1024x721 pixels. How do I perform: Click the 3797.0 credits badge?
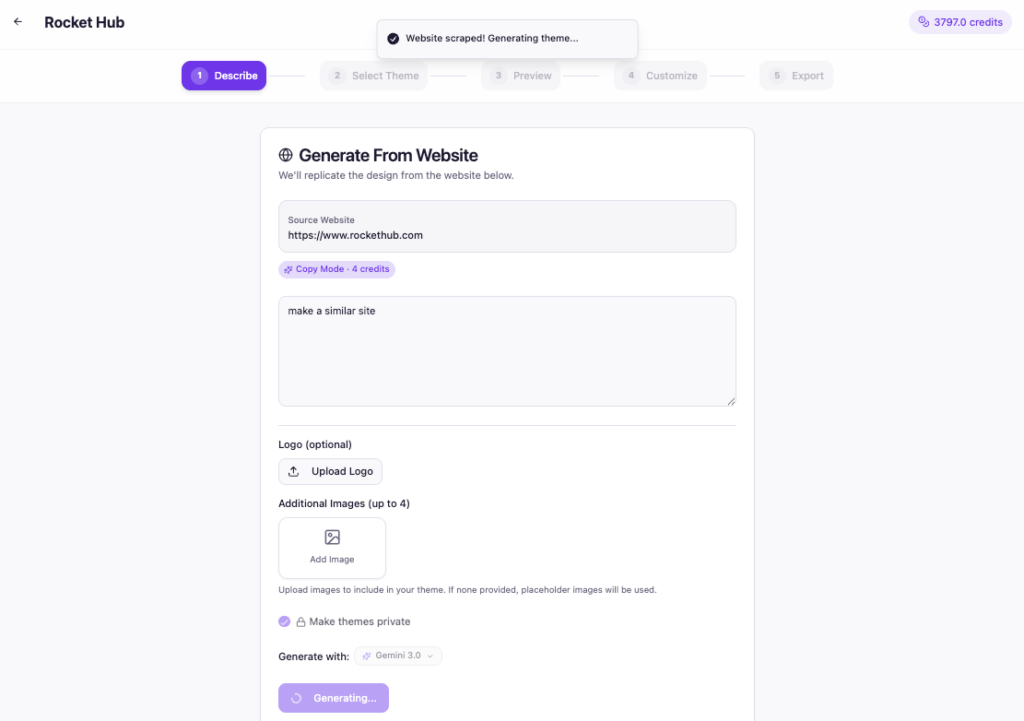click(960, 22)
